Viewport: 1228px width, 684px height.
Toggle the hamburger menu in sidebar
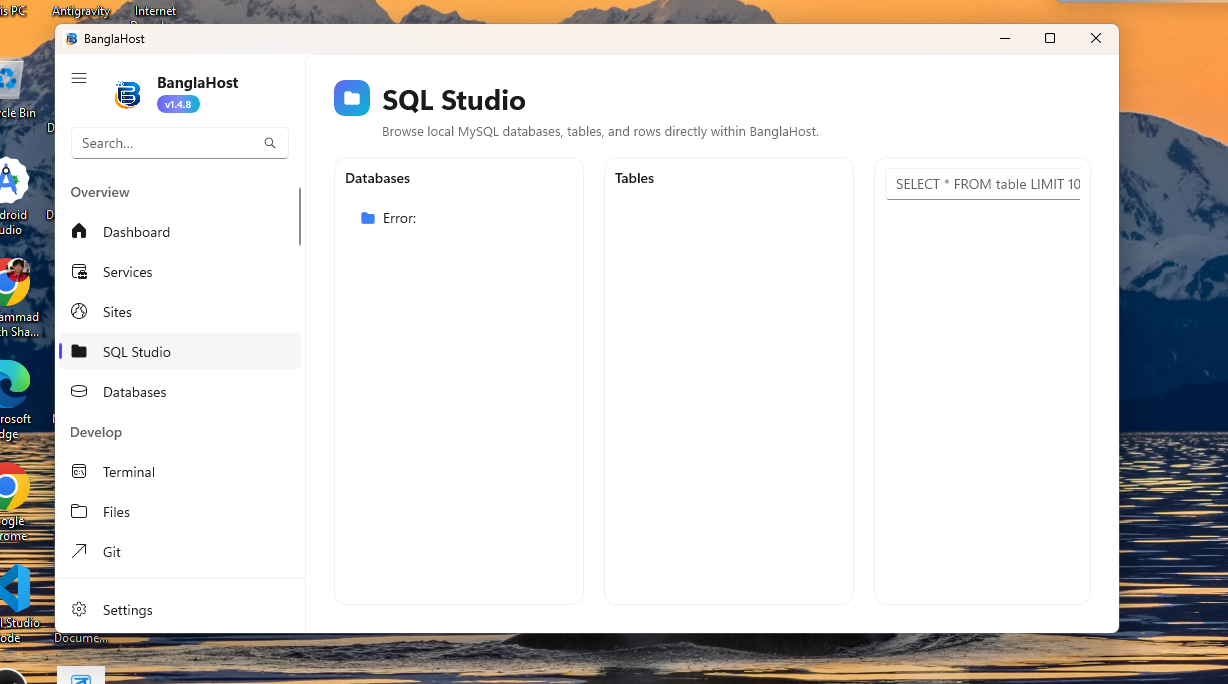coord(79,78)
